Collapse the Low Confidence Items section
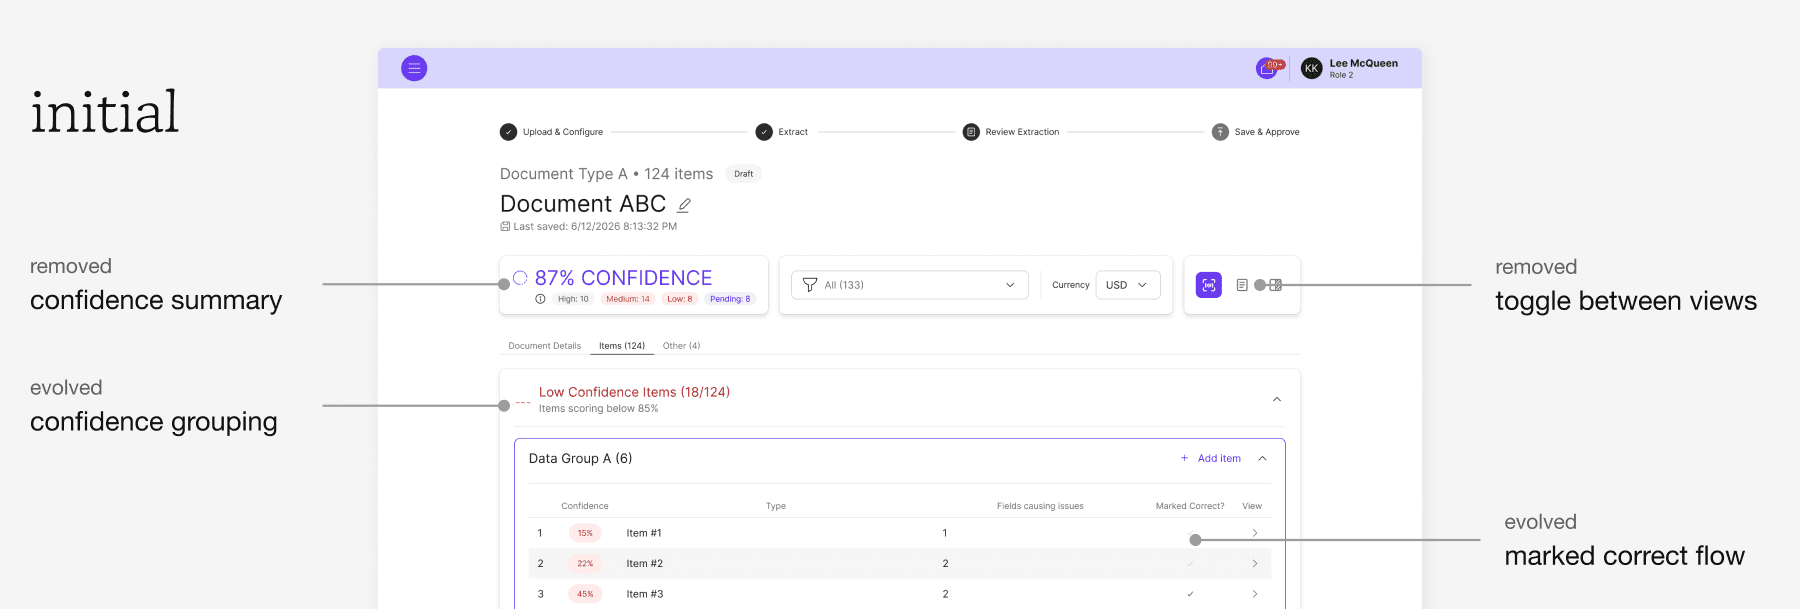1800x609 pixels. pyautogui.click(x=1277, y=399)
